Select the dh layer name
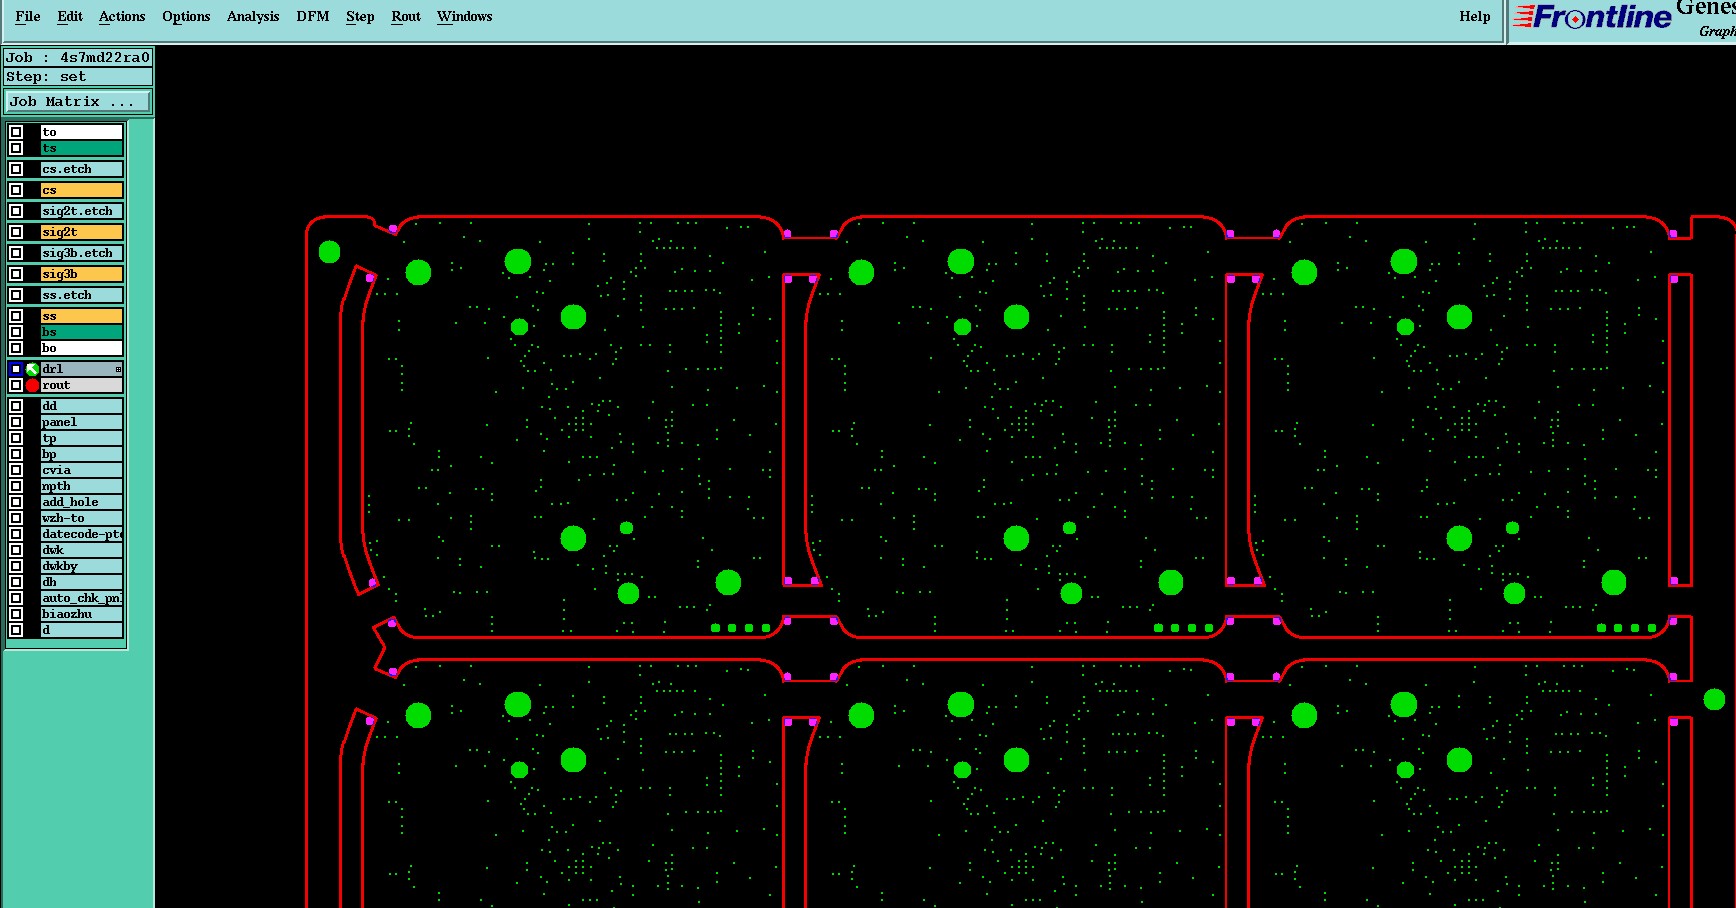The image size is (1736, 908). pyautogui.click(x=82, y=582)
